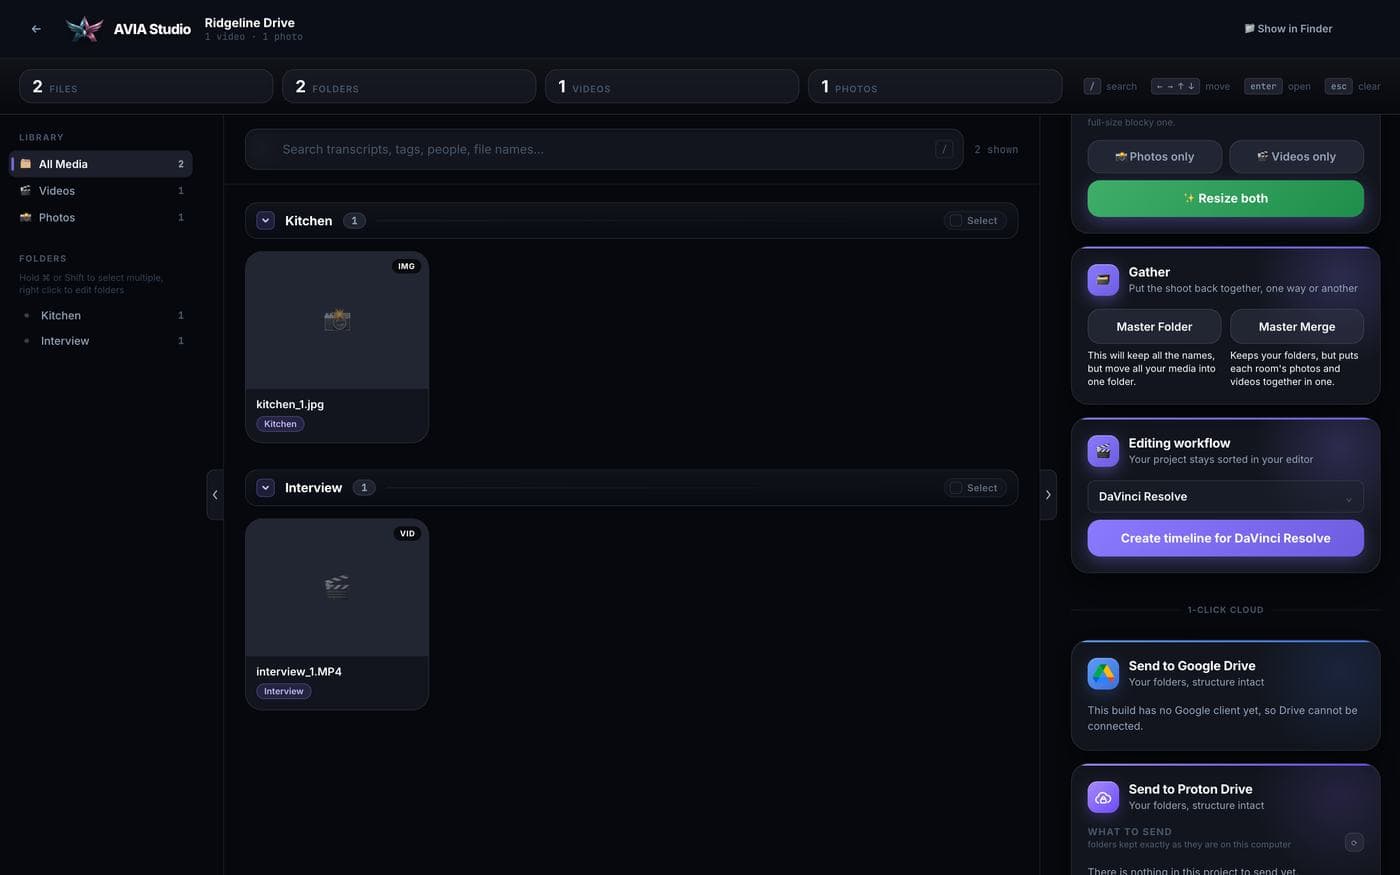The height and width of the screenshot is (875, 1400).
Task: Click the Gather card's purple icon
Action: click(1103, 280)
